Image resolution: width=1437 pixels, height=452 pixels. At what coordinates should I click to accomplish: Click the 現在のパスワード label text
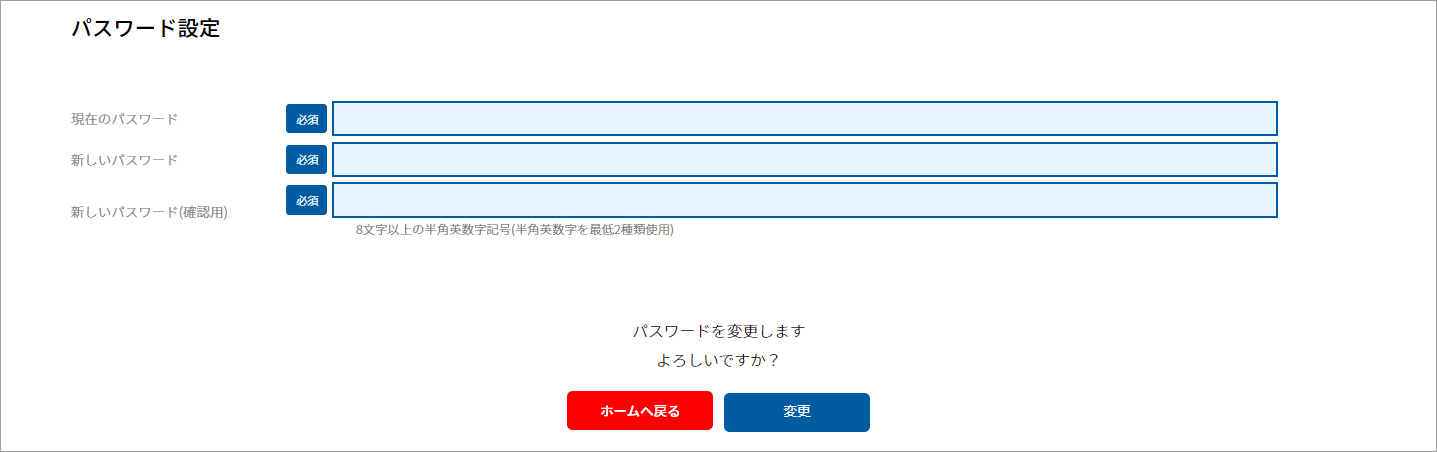124,119
